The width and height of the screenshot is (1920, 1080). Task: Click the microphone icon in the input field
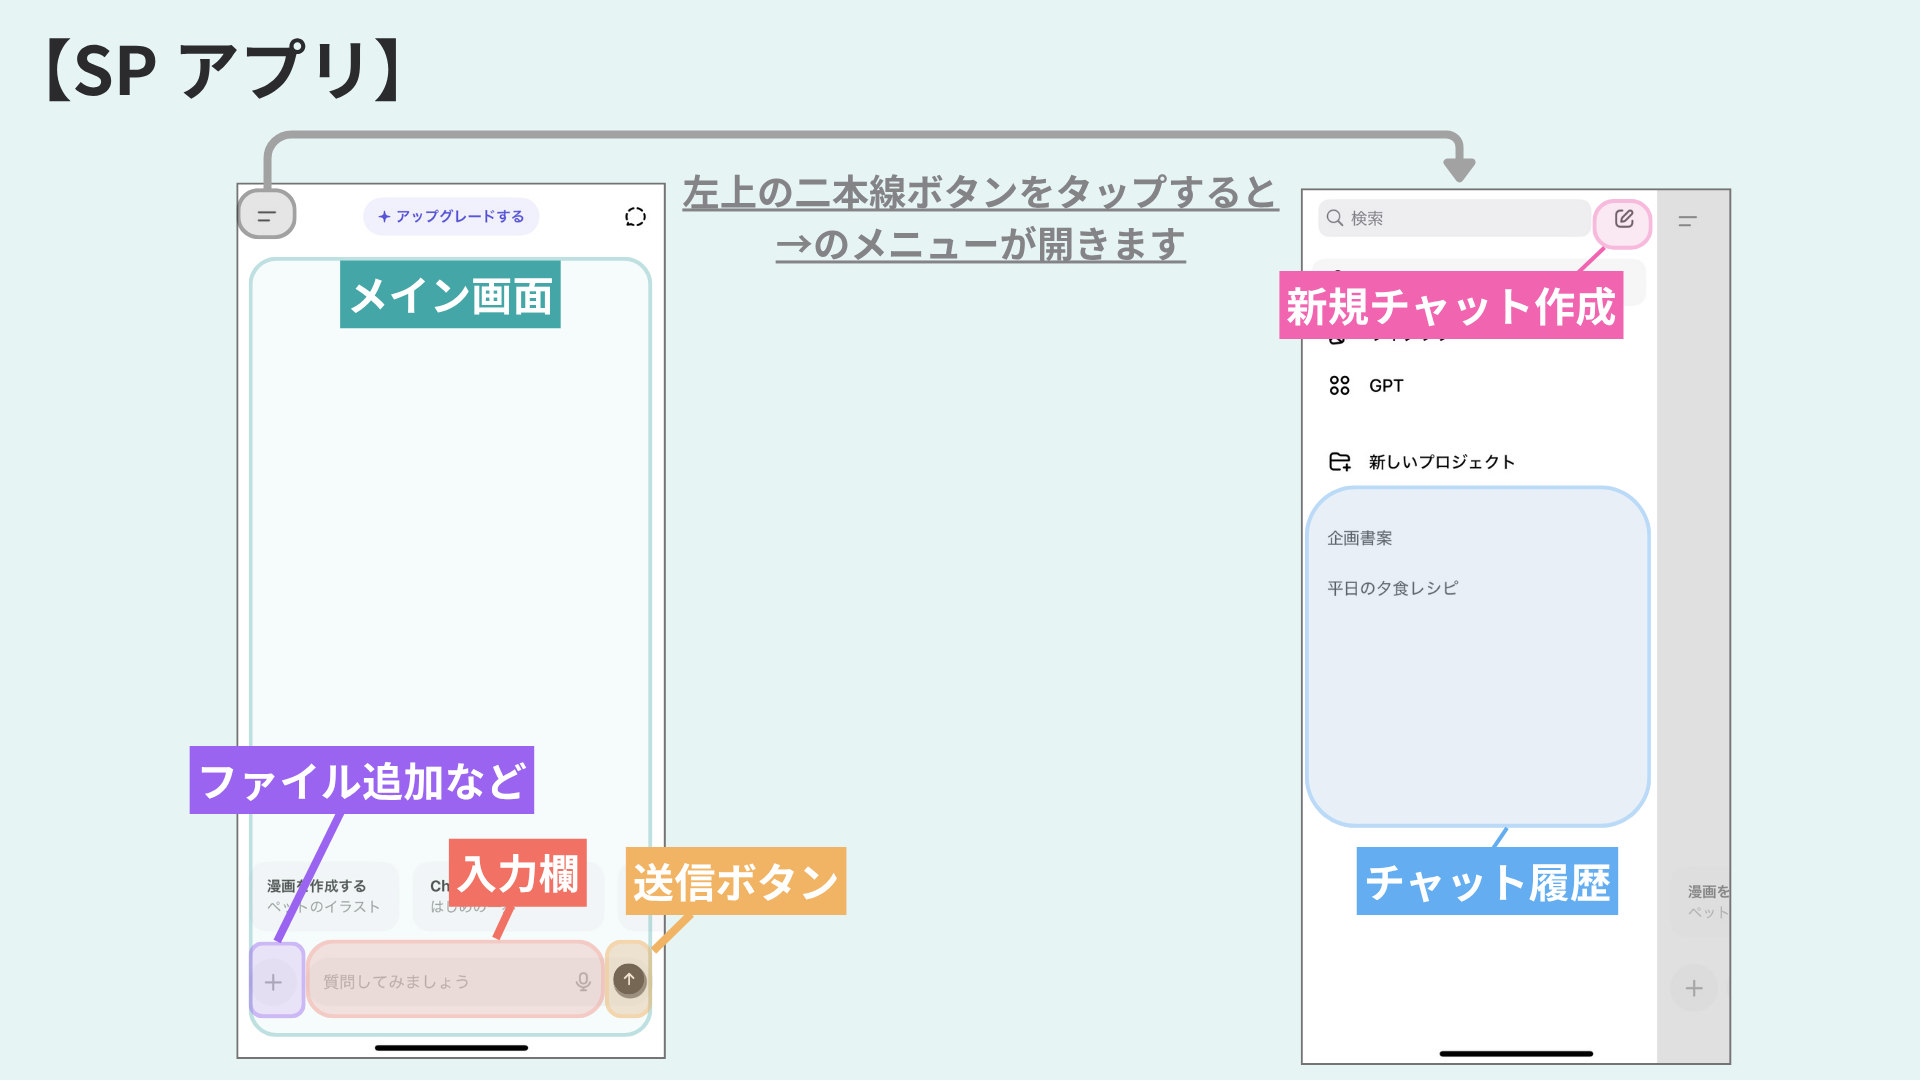(x=583, y=982)
